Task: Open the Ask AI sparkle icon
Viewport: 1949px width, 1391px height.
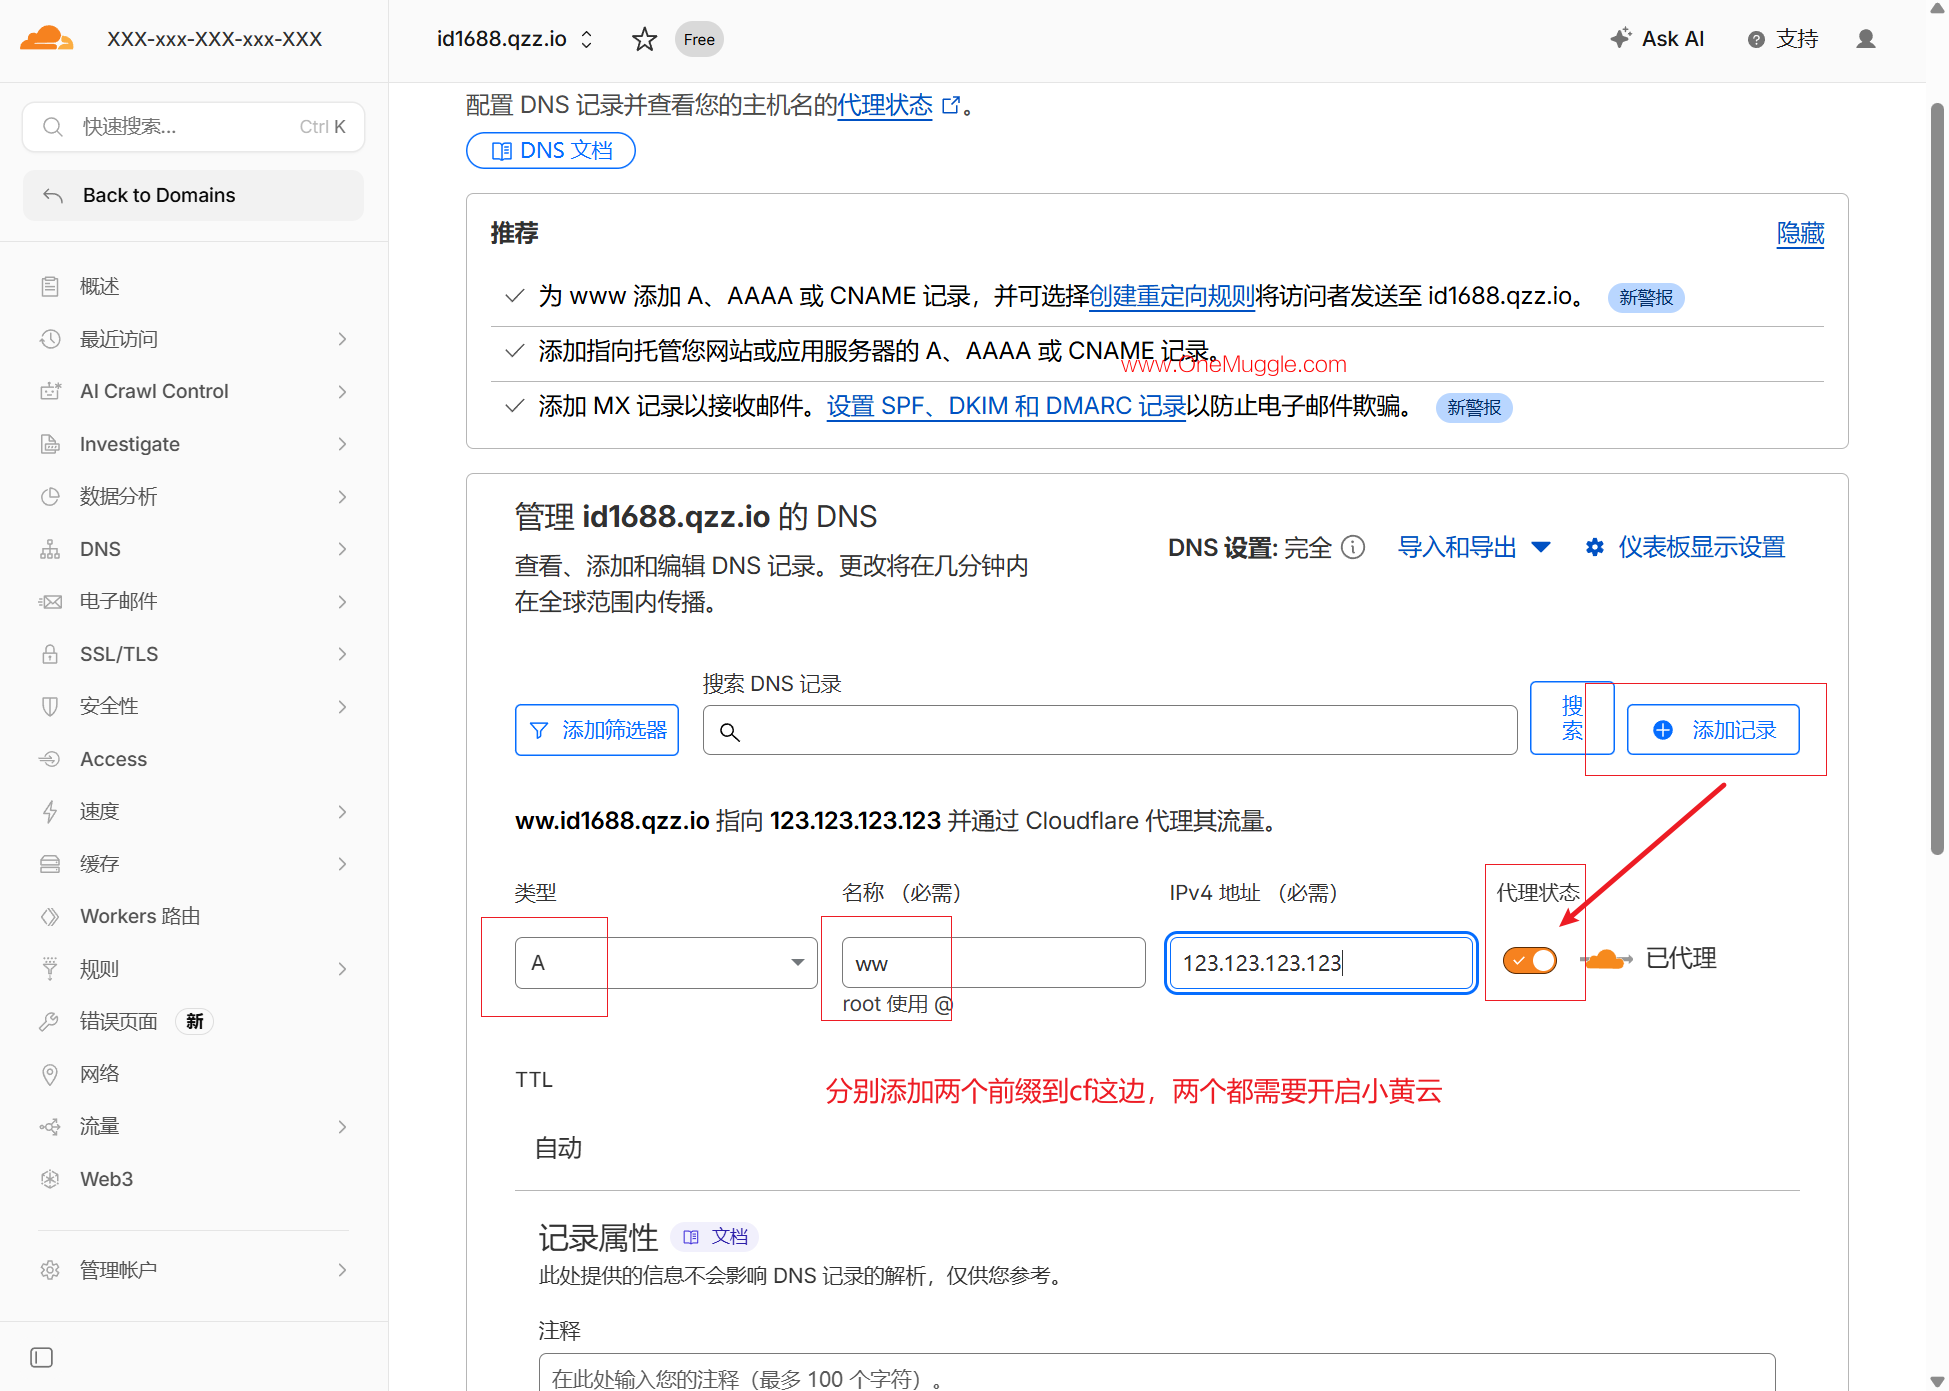Action: point(1621,38)
